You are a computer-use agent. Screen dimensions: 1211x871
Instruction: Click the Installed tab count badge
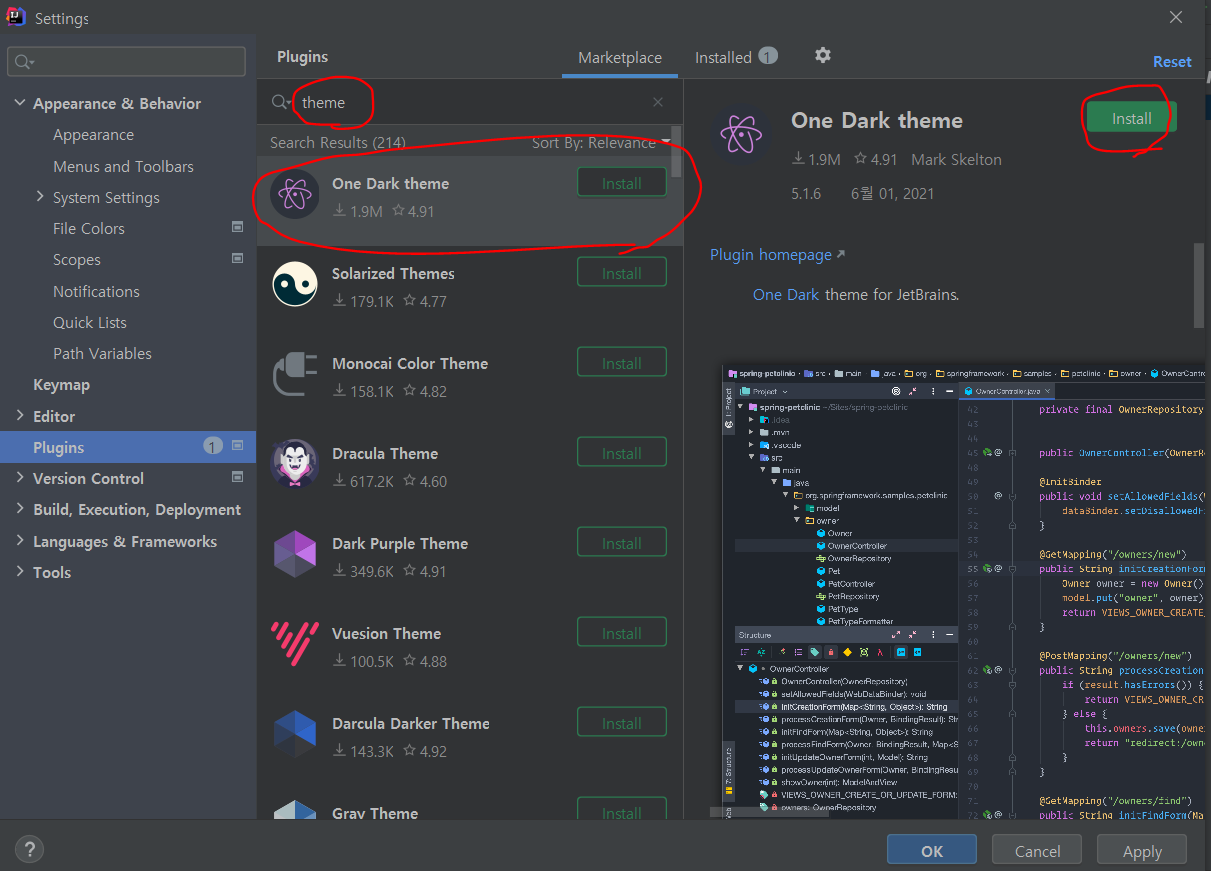click(768, 56)
